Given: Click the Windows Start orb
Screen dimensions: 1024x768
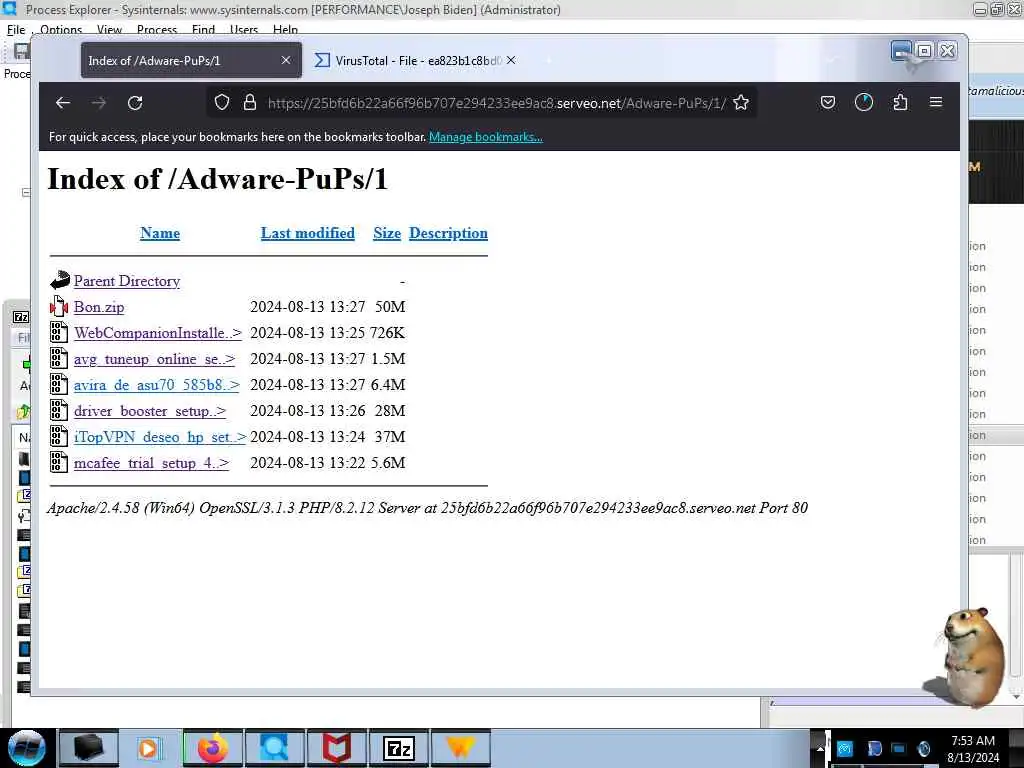Looking at the screenshot, I should pos(27,748).
